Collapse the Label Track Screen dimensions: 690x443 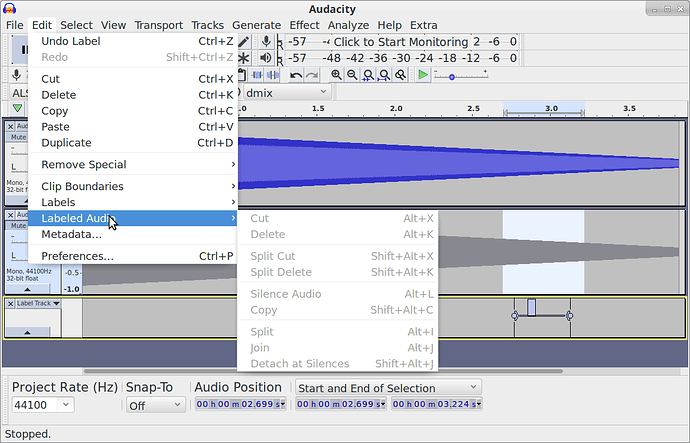27,333
